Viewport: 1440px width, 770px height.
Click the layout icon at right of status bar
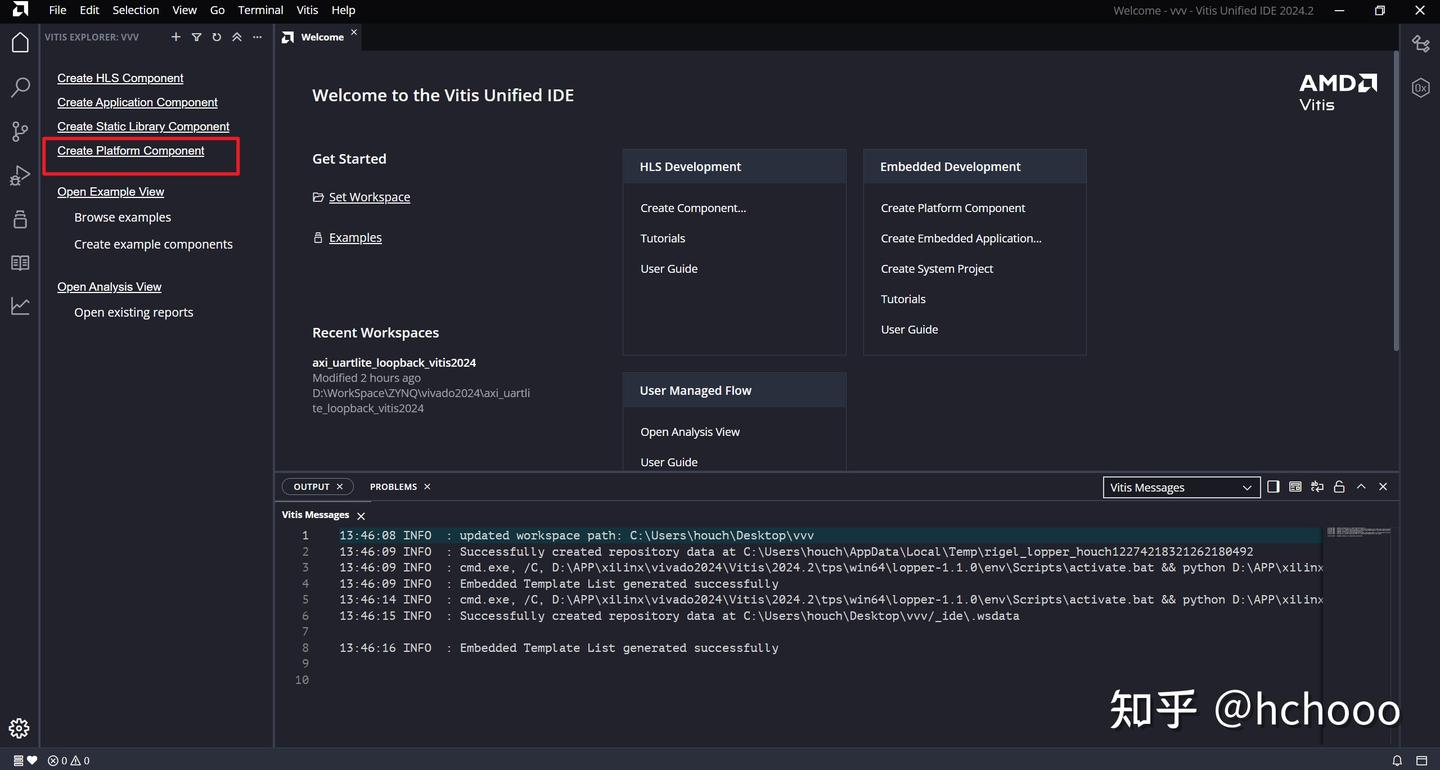(x=1421, y=761)
